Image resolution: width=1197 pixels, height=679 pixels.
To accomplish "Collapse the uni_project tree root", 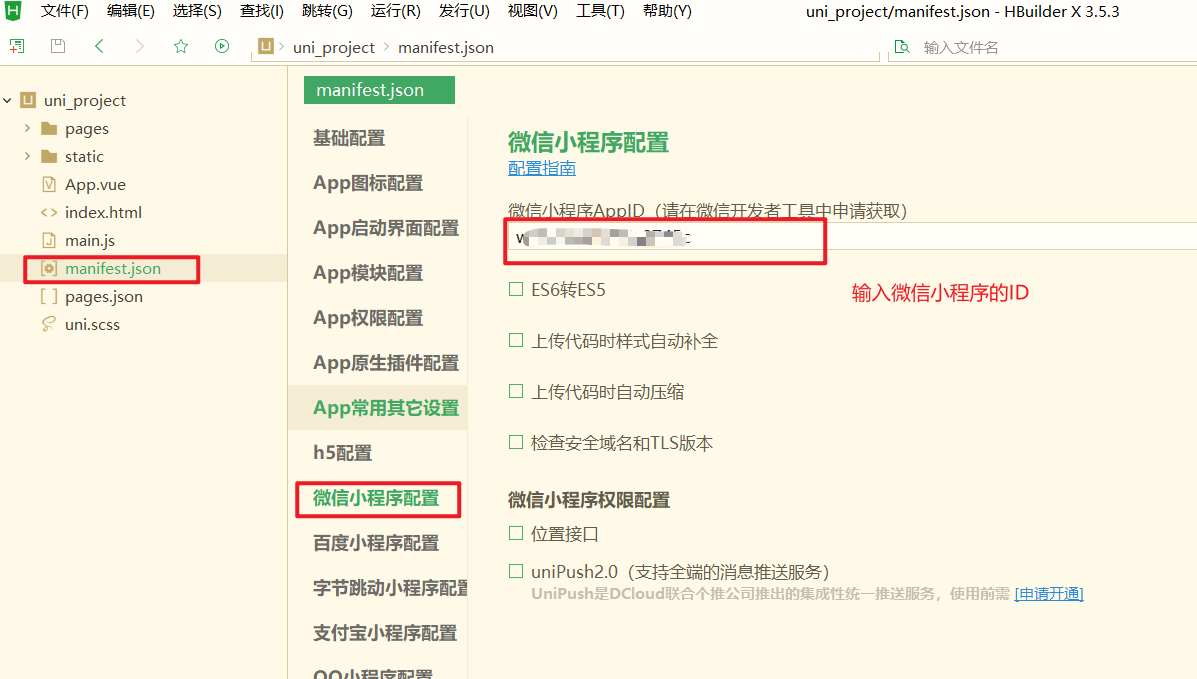I will tap(9, 100).
